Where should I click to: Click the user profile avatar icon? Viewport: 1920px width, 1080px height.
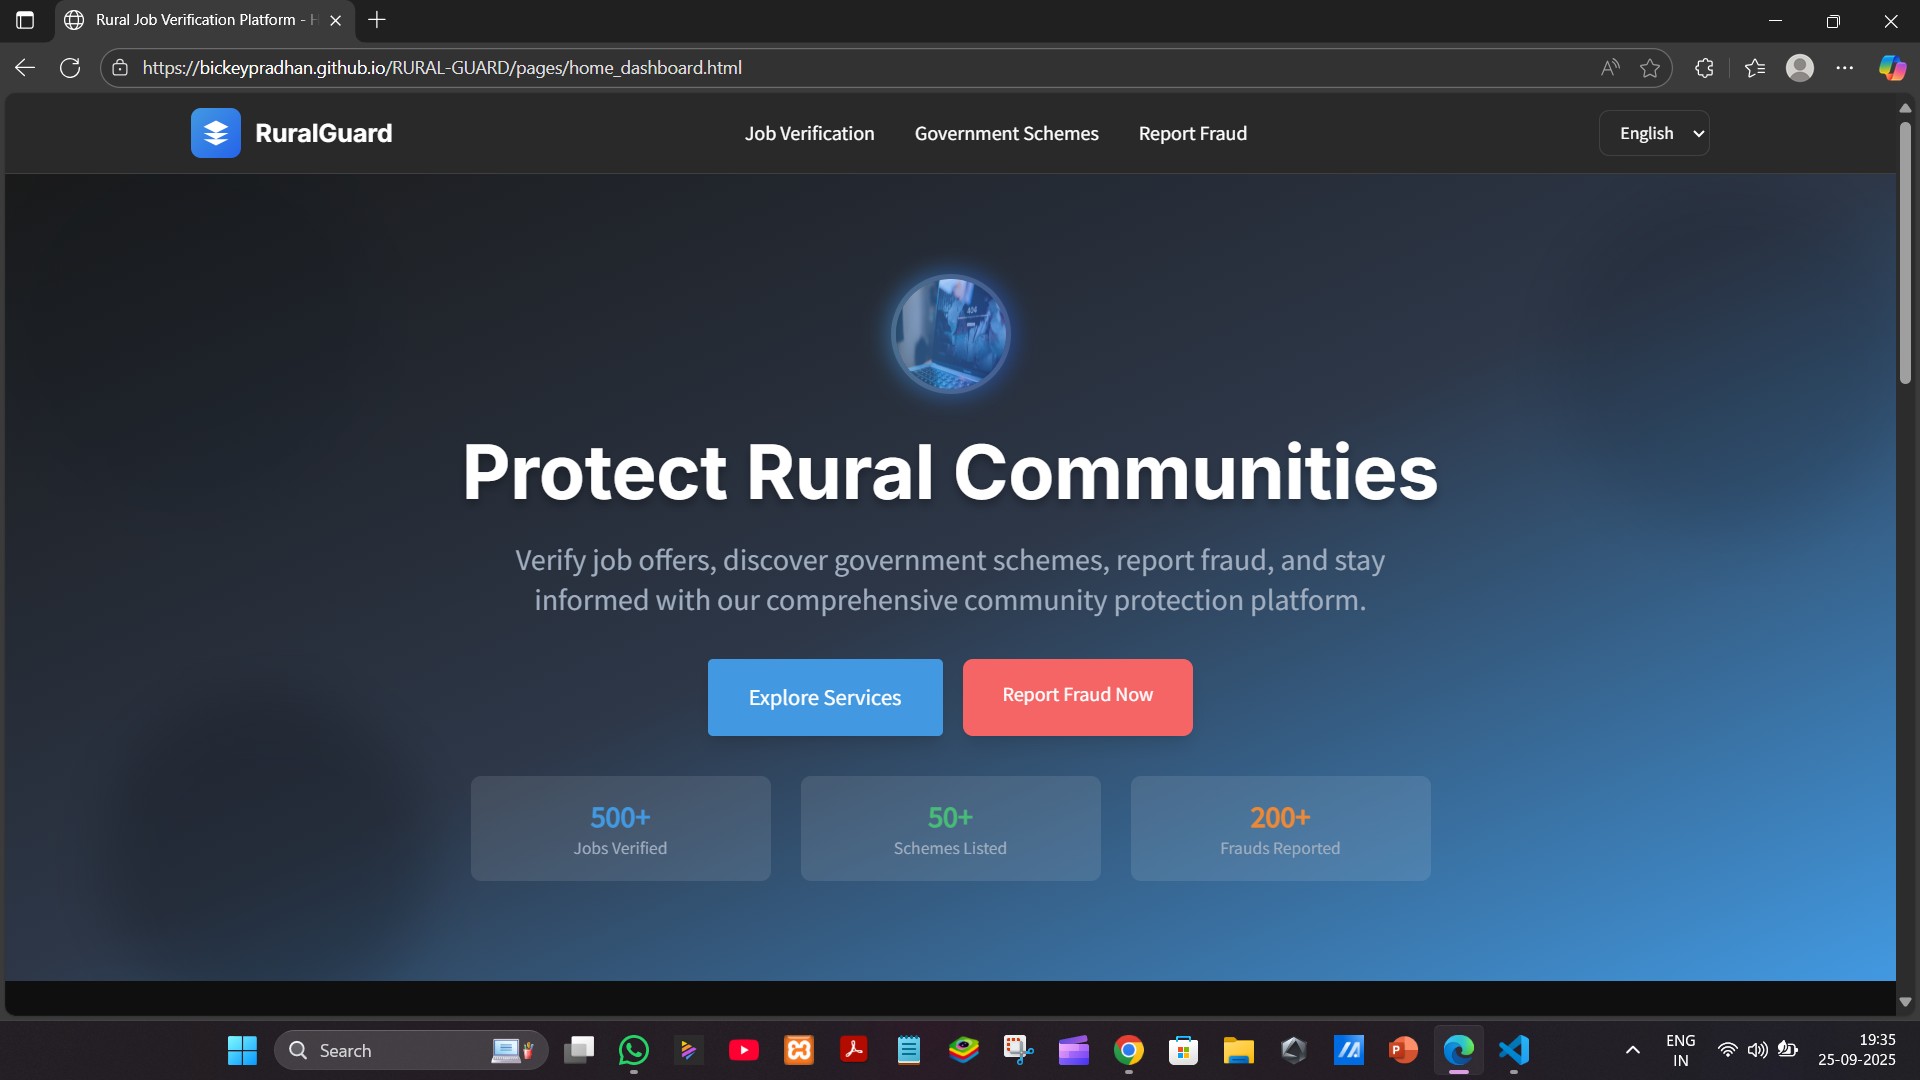point(1800,68)
